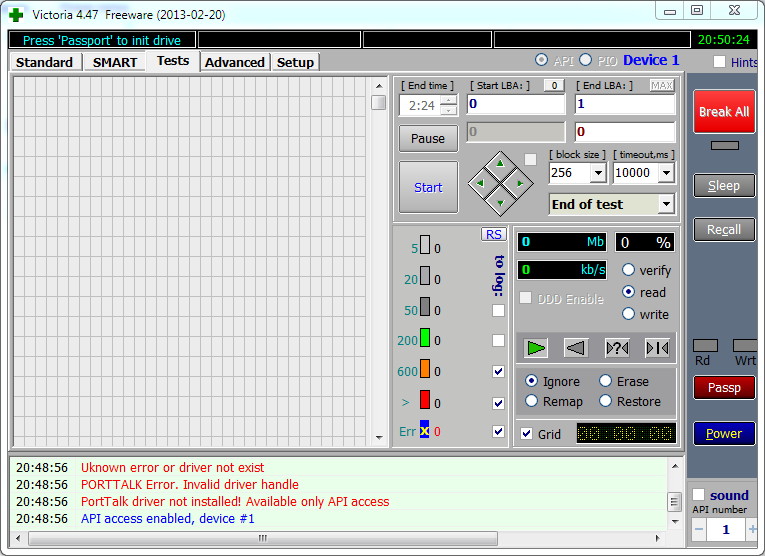Click the reverse scan arrow icon

point(576,348)
